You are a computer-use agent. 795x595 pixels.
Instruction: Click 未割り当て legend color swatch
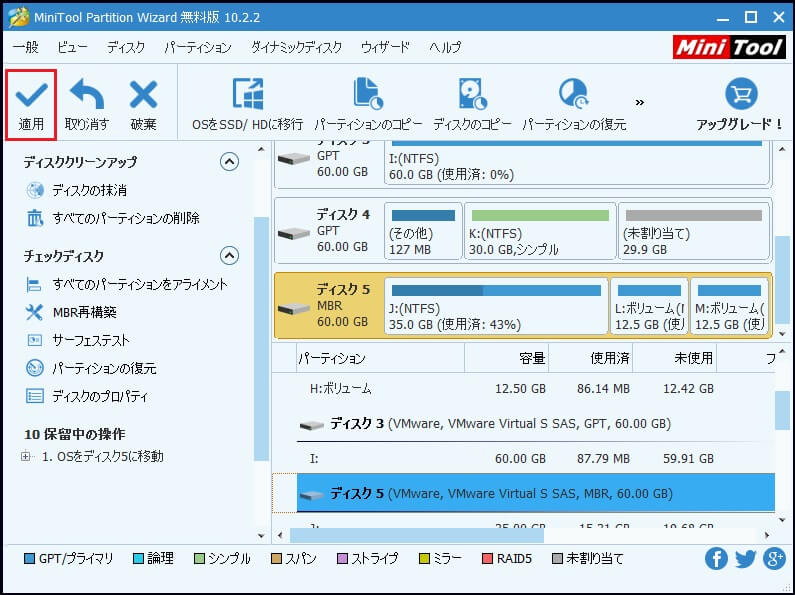pos(557,559)
